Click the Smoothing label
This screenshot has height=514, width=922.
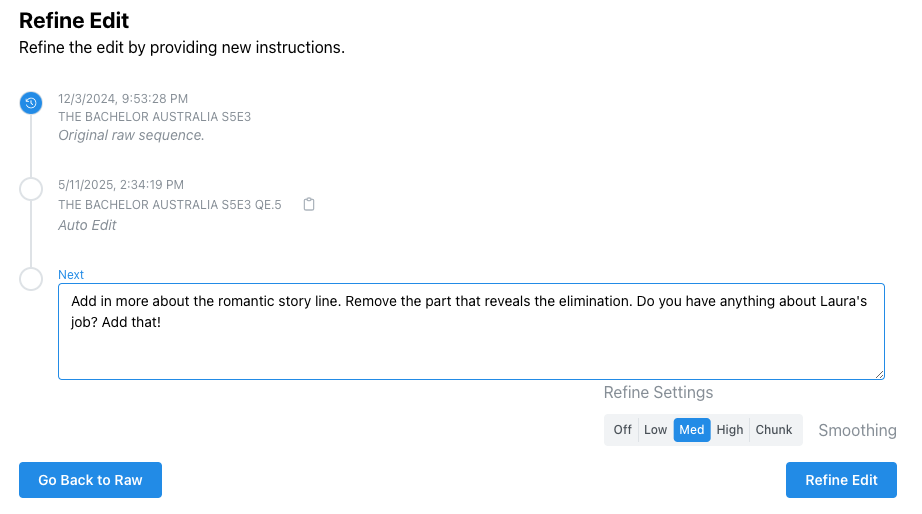857,430
